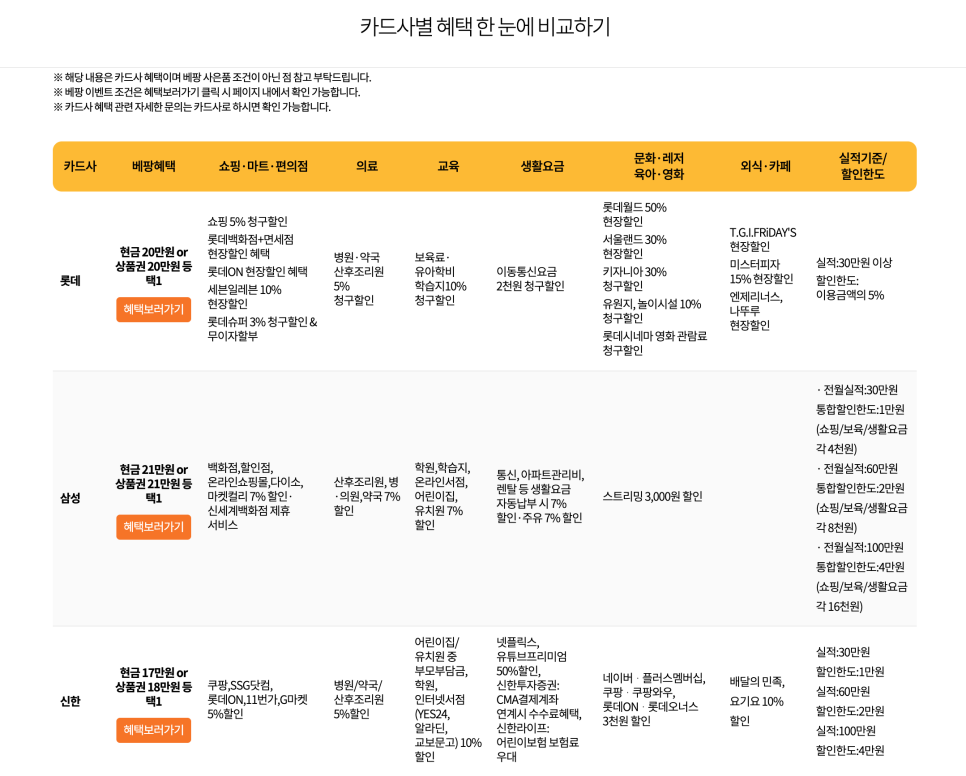Click second notice about 베팡 이벤트 조건

point(207,92)
